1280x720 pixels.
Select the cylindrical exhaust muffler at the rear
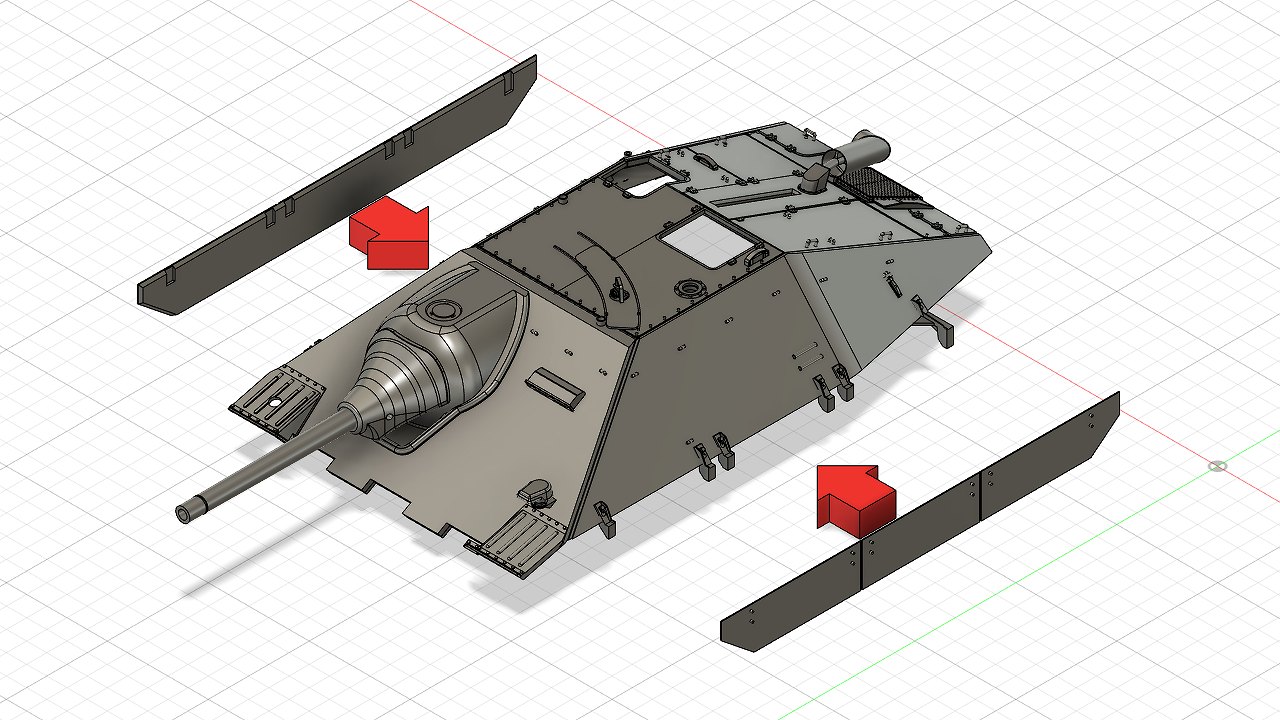[x=865, y=152]
